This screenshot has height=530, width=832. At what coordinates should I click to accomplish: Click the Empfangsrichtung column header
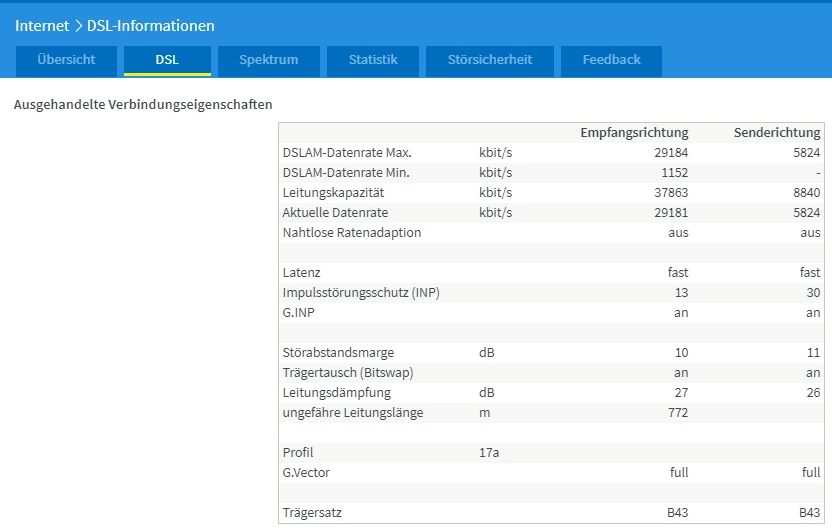(634, 132)
